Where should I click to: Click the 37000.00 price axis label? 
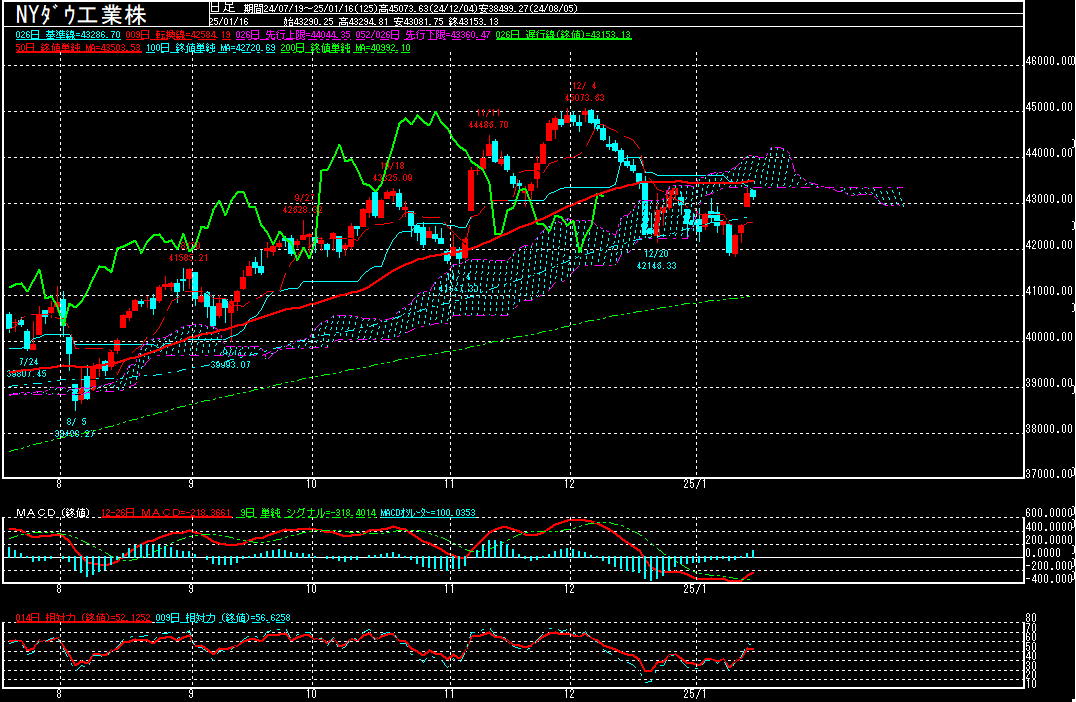(x=1050, y=473)
